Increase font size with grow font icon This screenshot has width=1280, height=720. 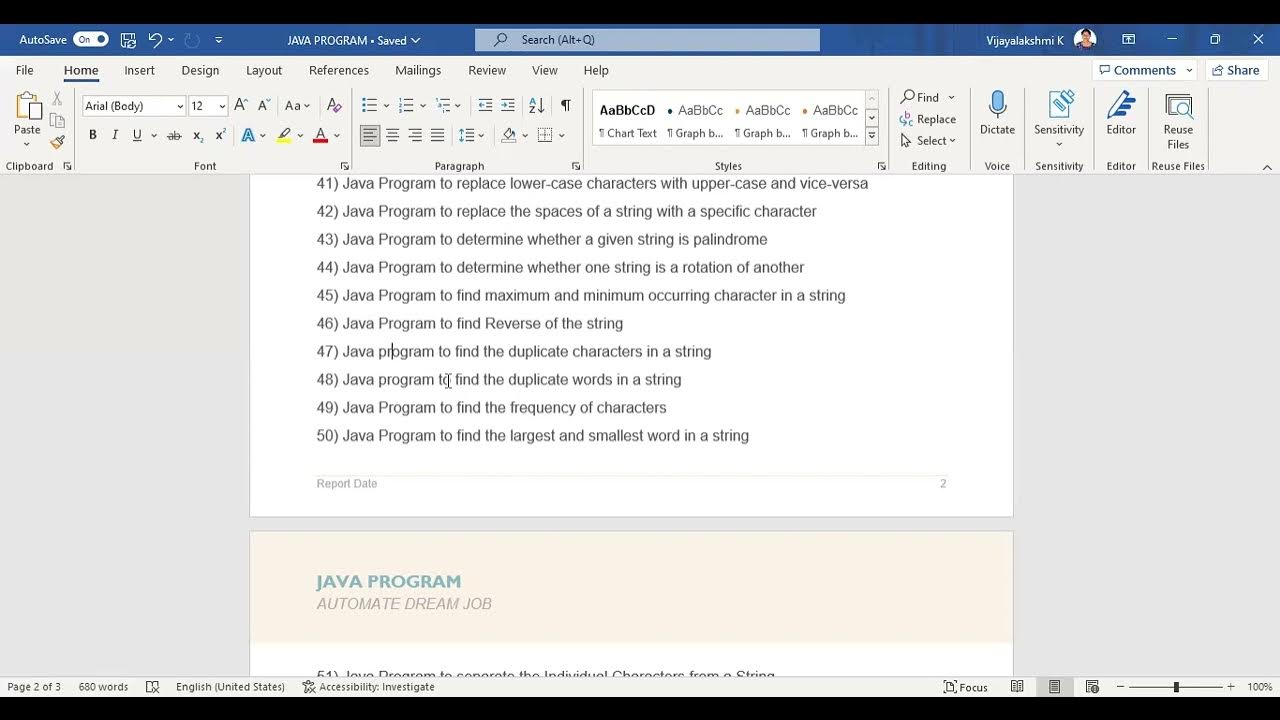240,105
